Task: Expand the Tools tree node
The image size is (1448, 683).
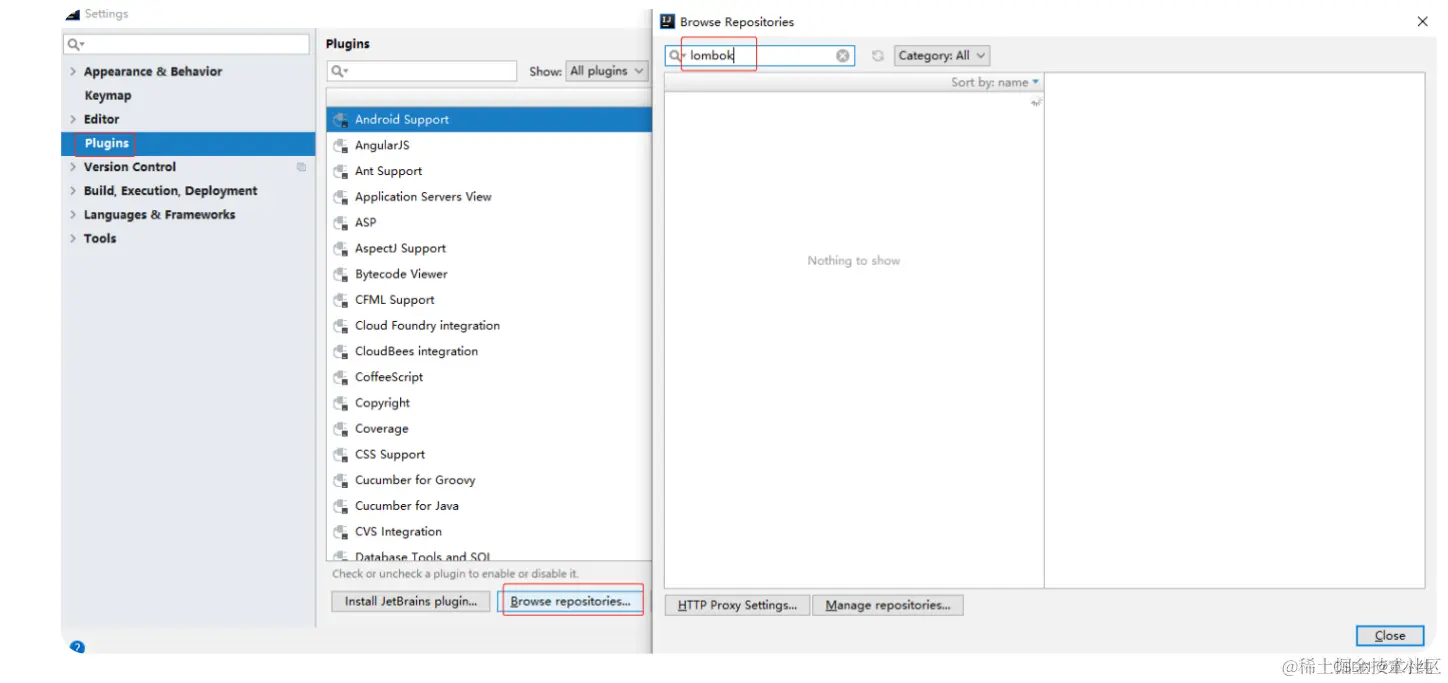Action: [x=73, y=239]
